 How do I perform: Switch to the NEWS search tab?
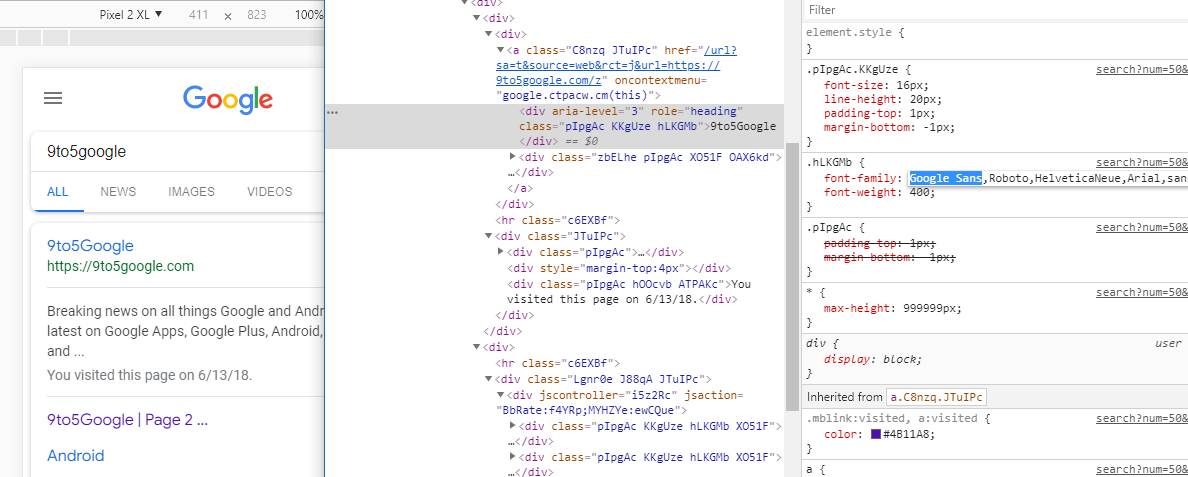(x=118, y=192)
